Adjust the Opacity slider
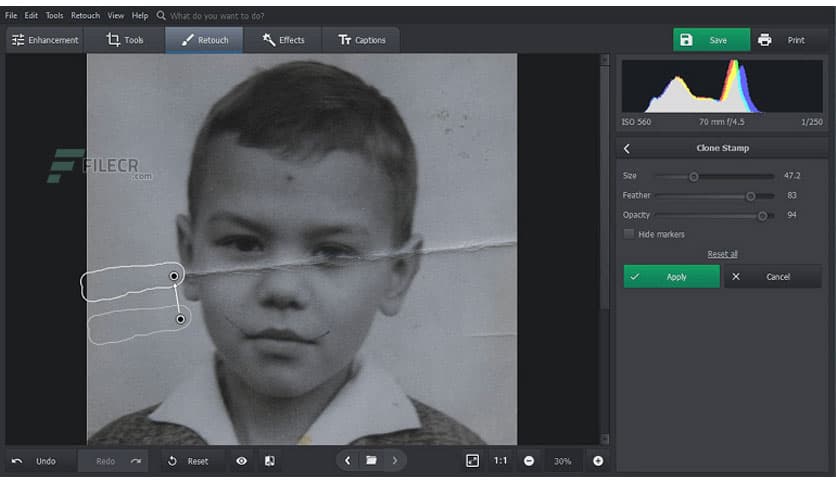This screenshot has height=484, width=836. click(x=762, y=216)
